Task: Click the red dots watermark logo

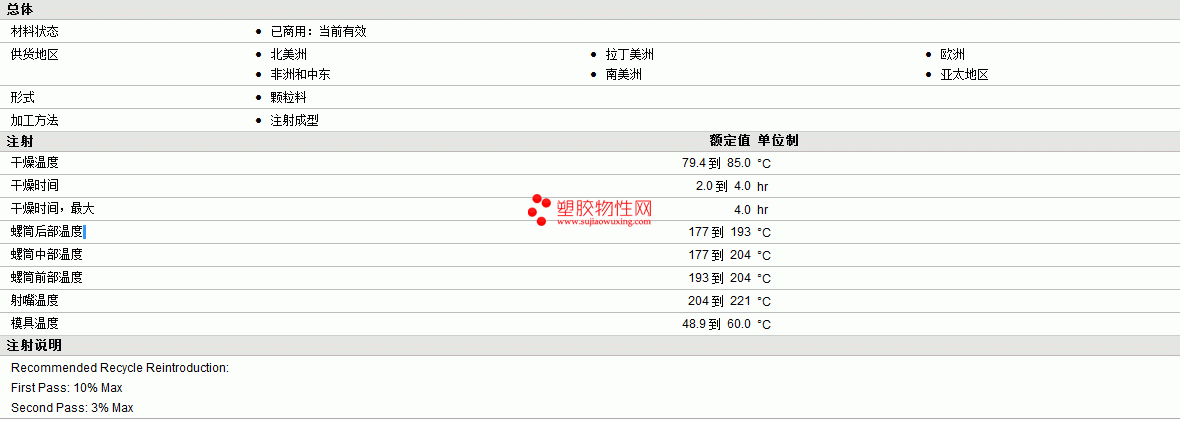Action: (x=540, y=210)
